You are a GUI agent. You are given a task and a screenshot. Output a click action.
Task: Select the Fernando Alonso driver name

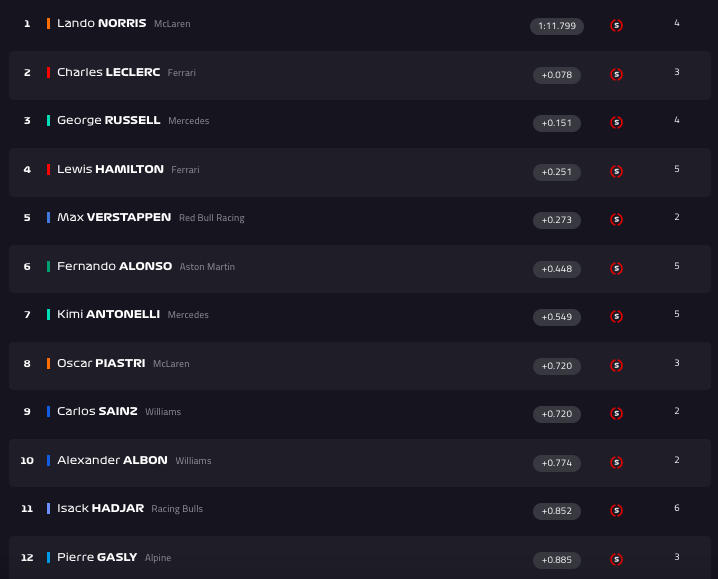tap(114, 266)
